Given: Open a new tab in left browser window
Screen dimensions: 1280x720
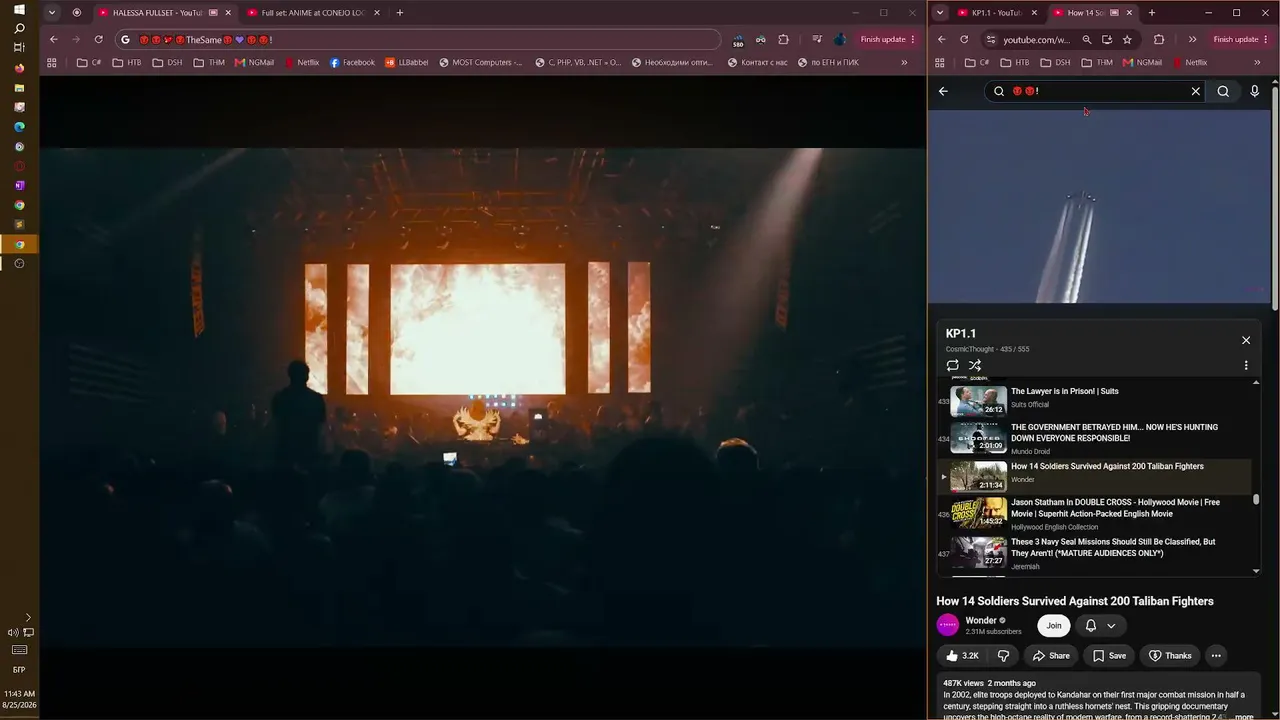Looking at the screenshot, I should [x=400, y=13].
